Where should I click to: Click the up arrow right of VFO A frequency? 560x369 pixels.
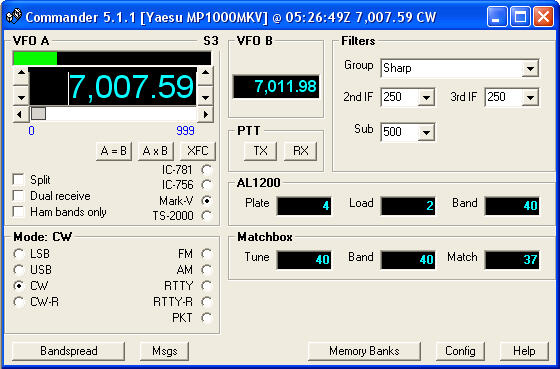pos(205,74)
